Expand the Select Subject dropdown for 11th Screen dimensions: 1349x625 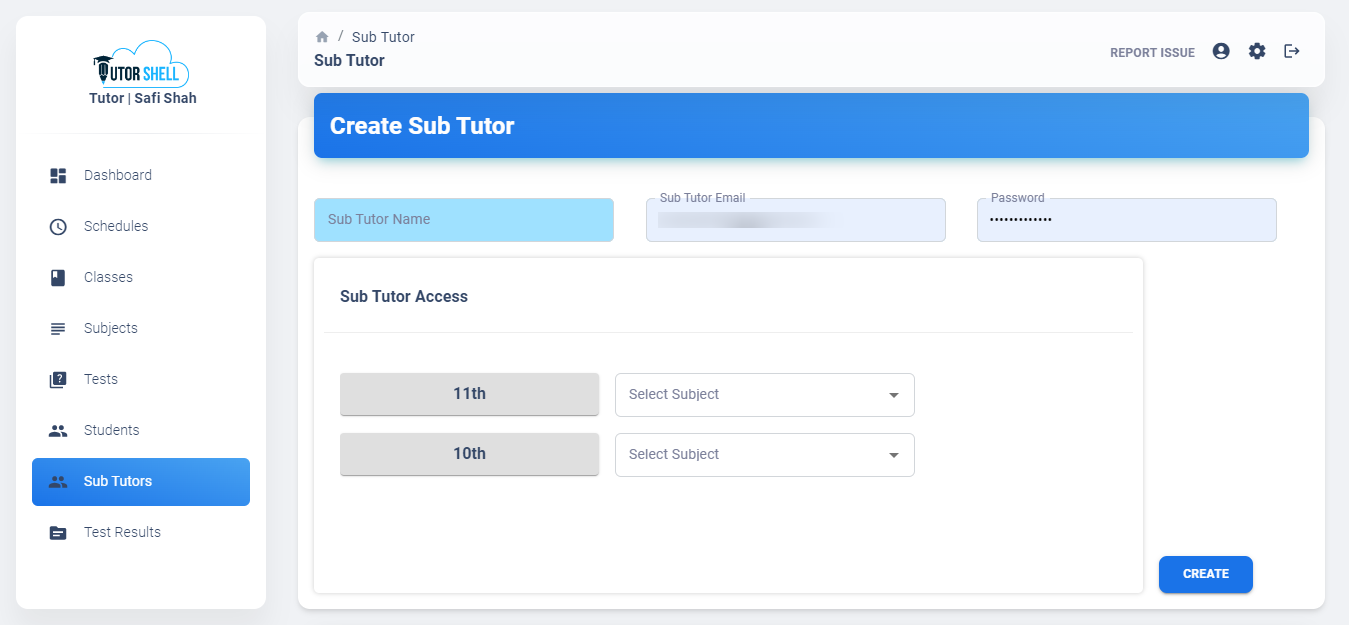pos(765,395)
